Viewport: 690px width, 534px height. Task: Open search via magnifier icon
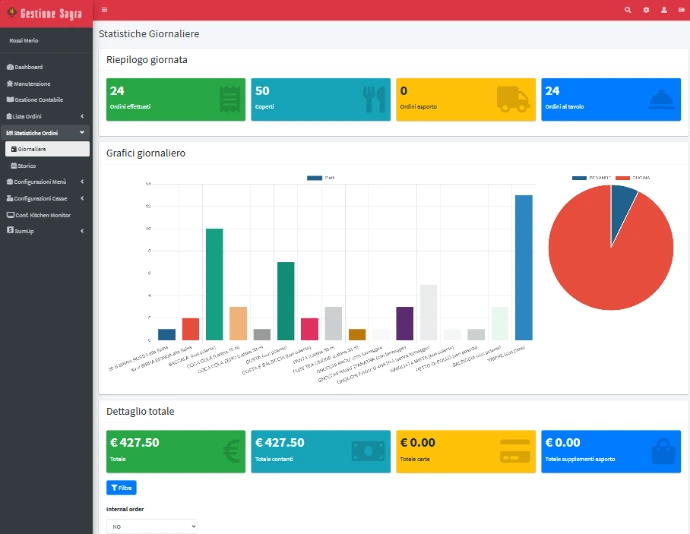tap(628, 9)
